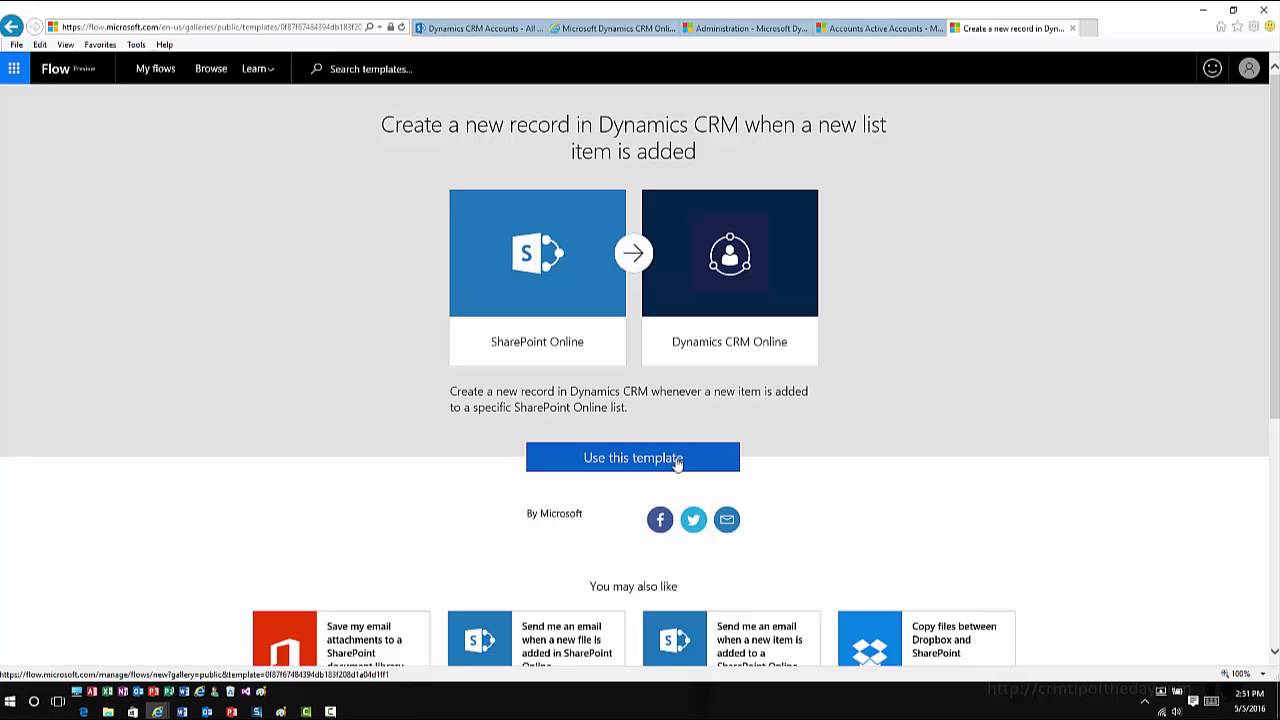Click the Cortana circle icon
1280x720 pixels.
pos(34,702)
